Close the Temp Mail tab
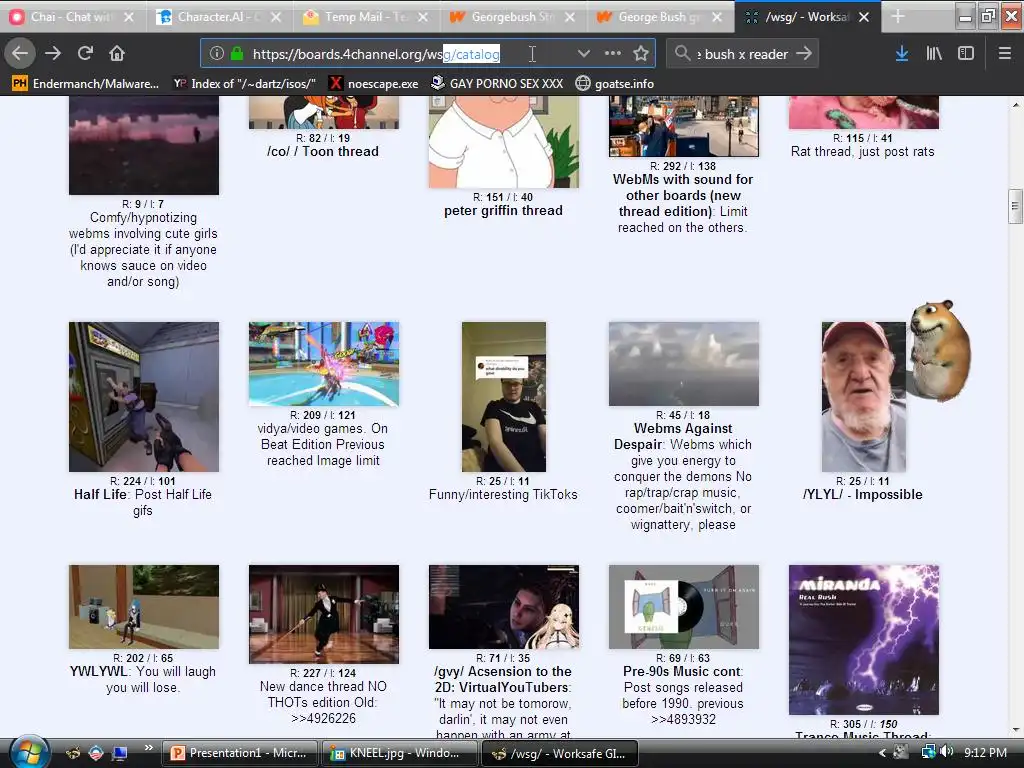1024x768 pixels. click(423, 17)
